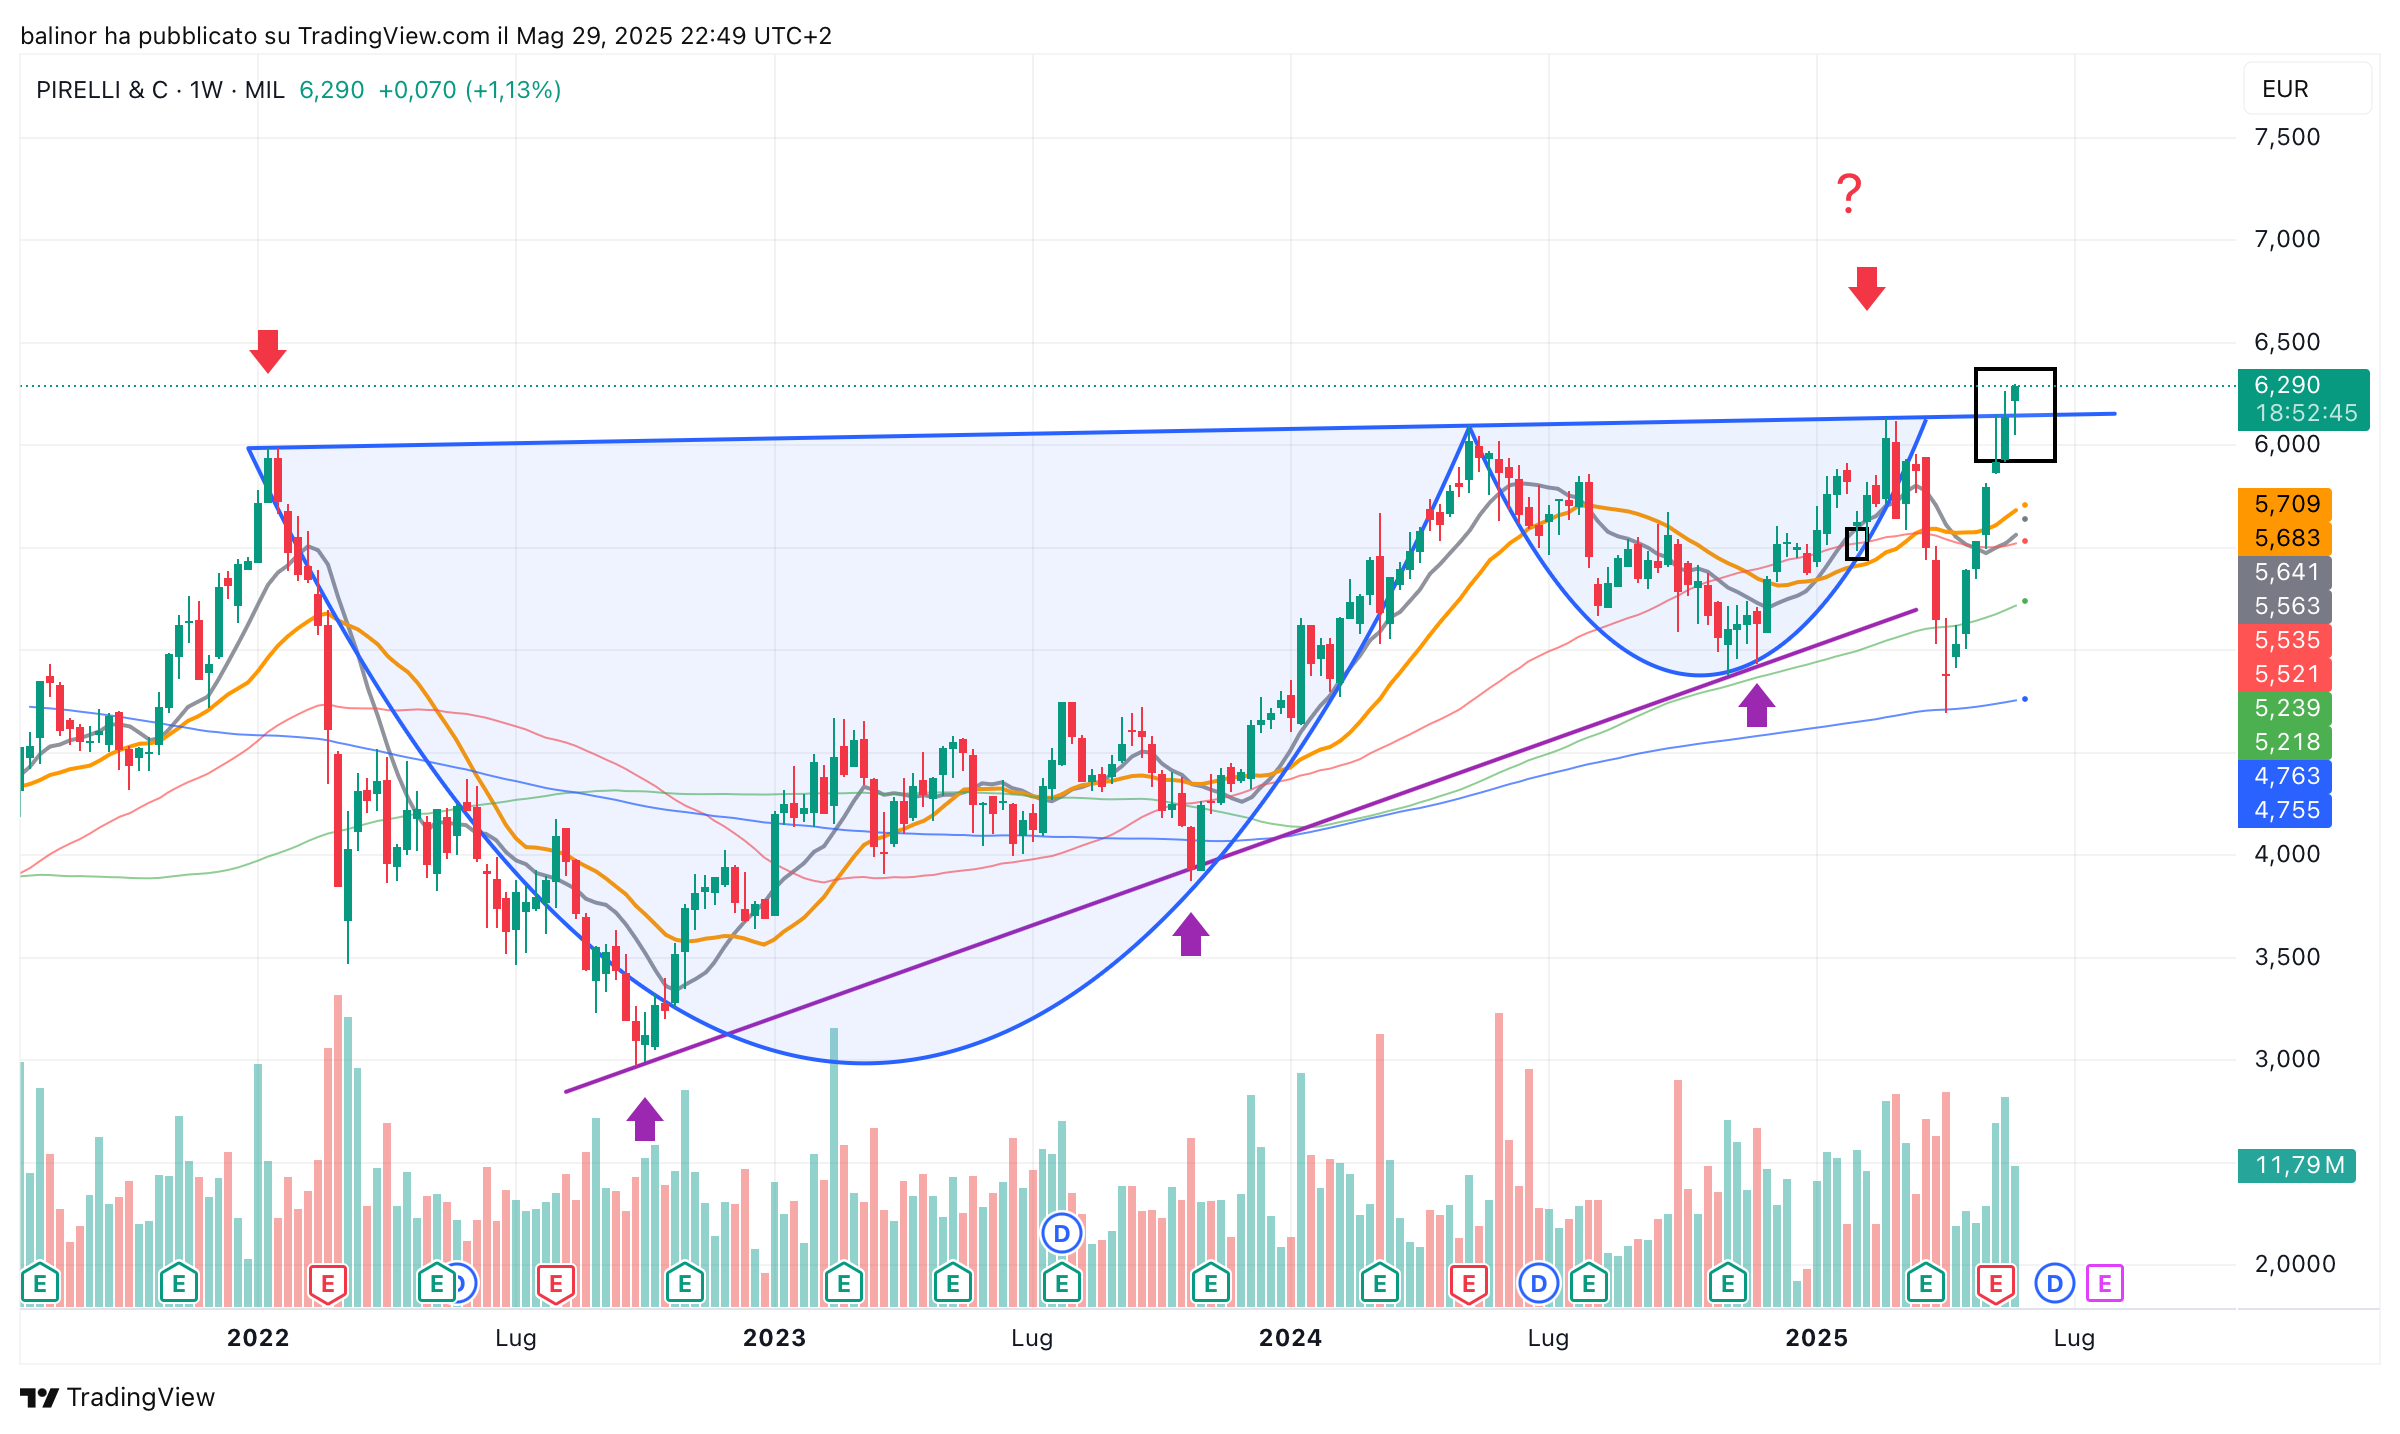Click the gray 5,563 price label
The width and height of the screenshot is (2400, 1434).
coord(2285,606)
